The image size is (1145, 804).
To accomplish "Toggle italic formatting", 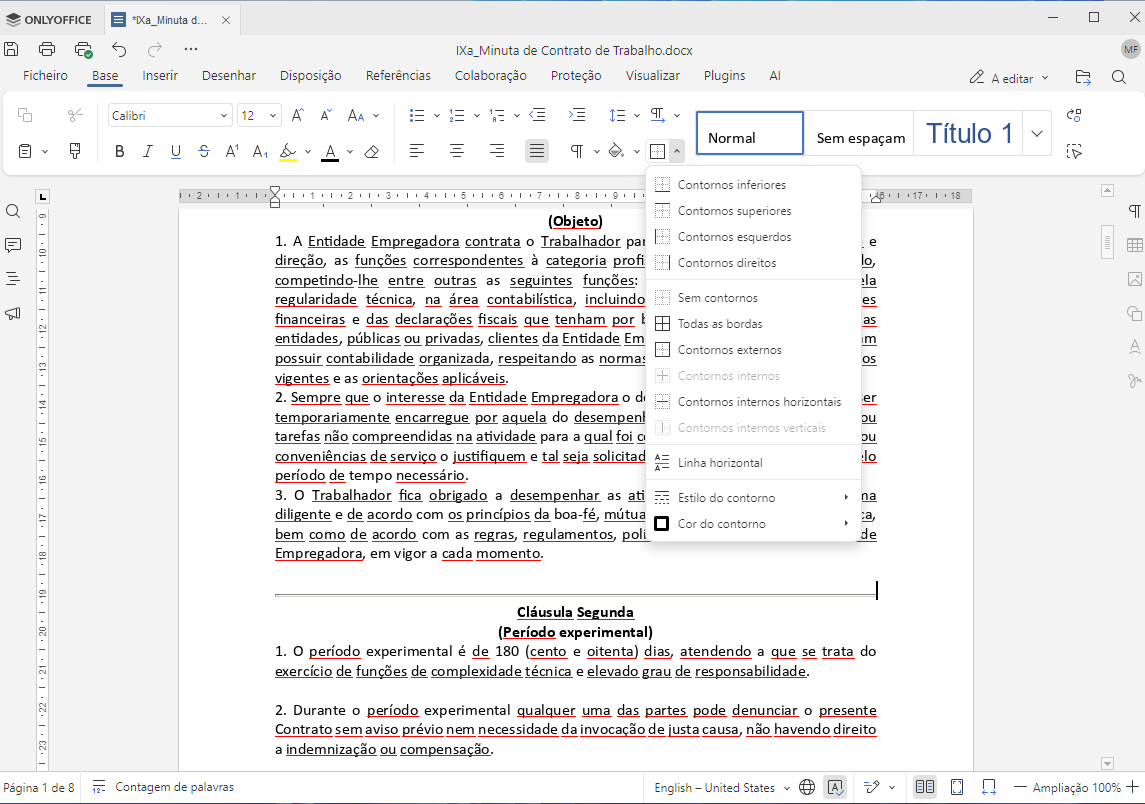I will pos(148,151).
